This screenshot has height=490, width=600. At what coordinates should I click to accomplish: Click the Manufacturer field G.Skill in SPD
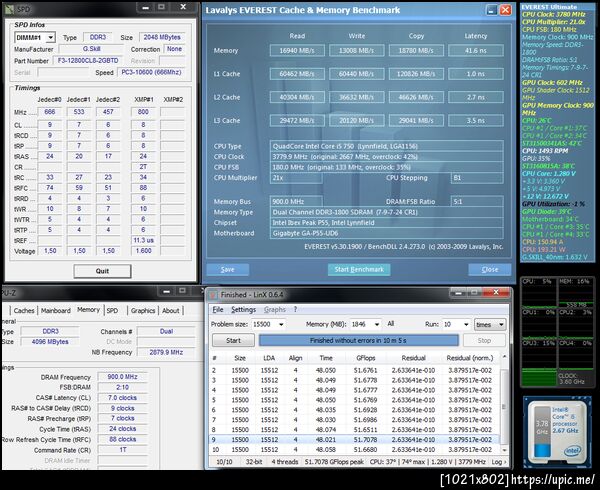click(91, 49)
